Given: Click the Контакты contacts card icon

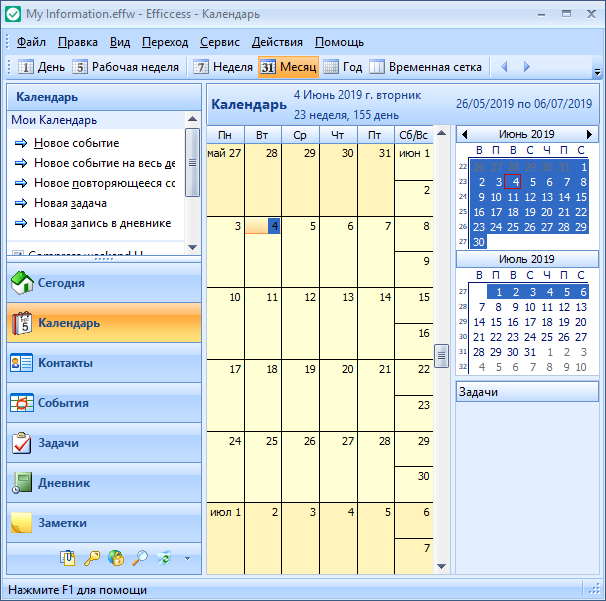Looking at the screenshot, I should tap(22, 363).
